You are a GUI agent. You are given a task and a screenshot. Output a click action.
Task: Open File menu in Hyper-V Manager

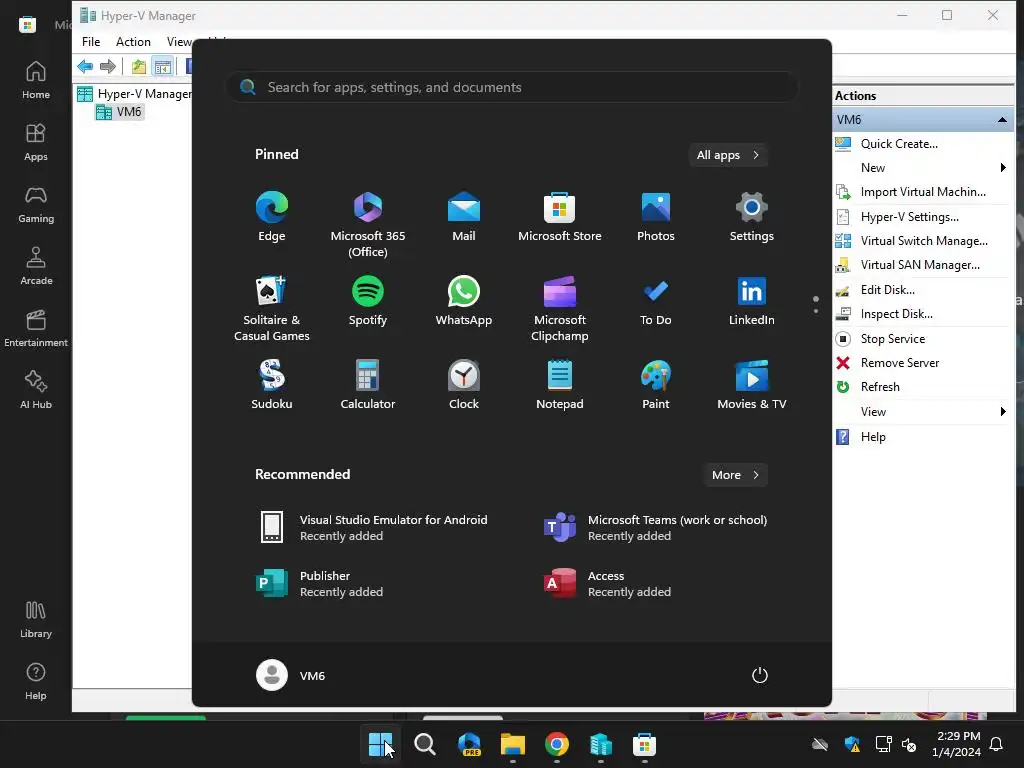click(91, 42)
